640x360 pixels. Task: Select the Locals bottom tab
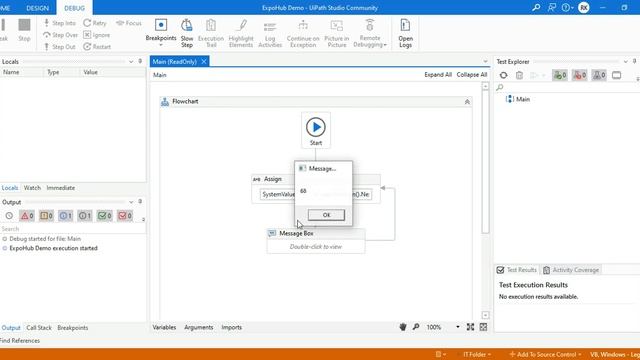[x=10, y=188]
